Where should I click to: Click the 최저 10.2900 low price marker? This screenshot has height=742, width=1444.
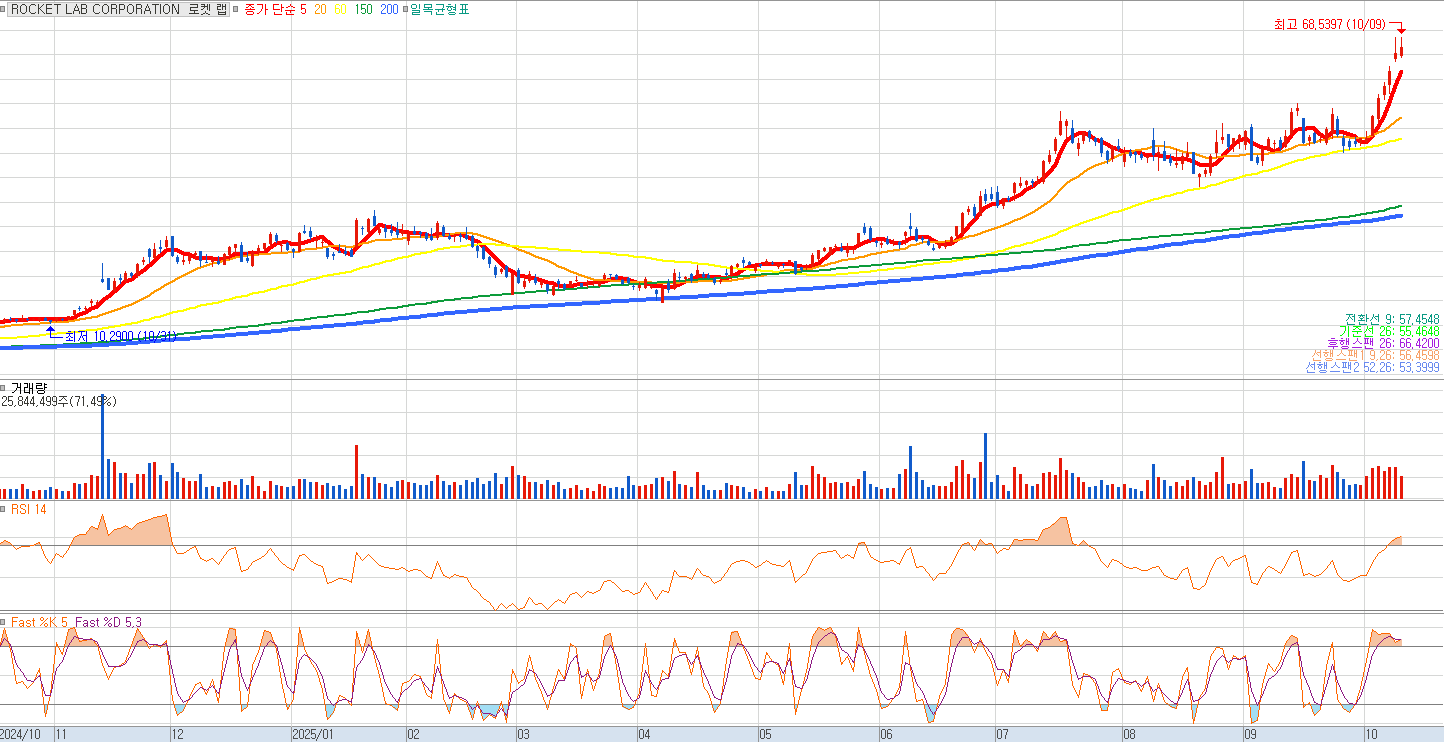click(x=120, y=337)
